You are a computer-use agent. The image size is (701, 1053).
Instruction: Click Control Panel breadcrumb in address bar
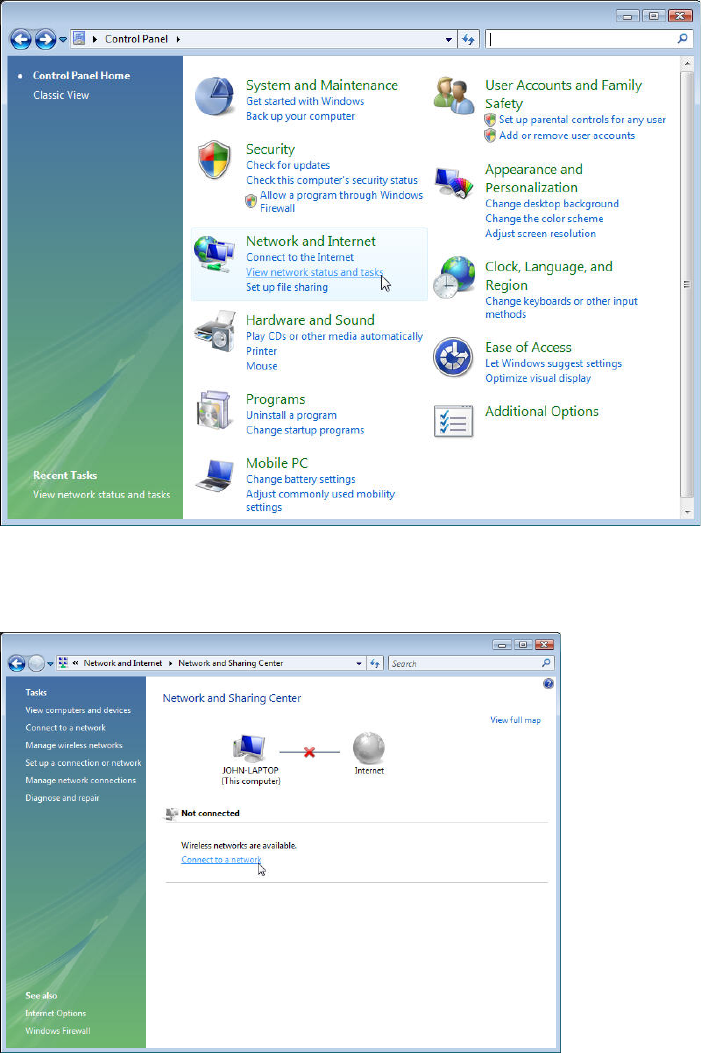point(136,39)
